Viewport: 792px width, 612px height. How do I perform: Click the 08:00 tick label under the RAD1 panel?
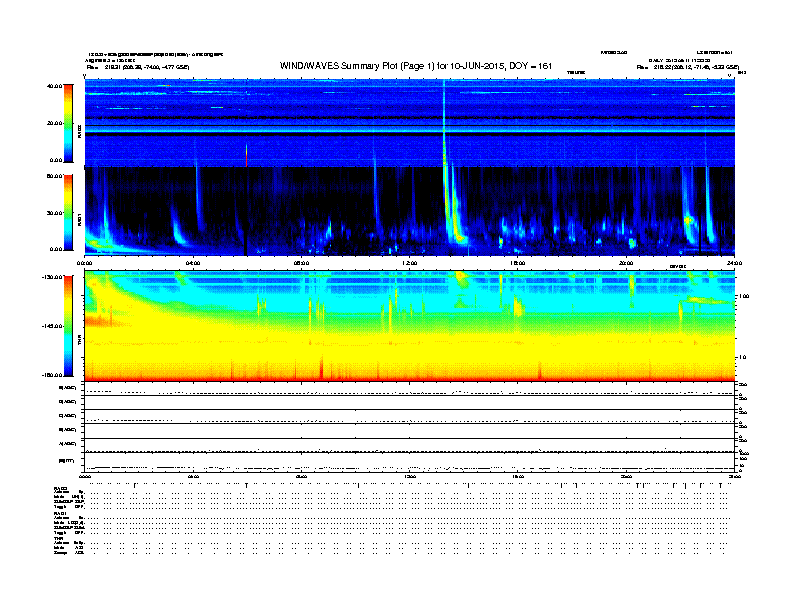pos(301,263)
